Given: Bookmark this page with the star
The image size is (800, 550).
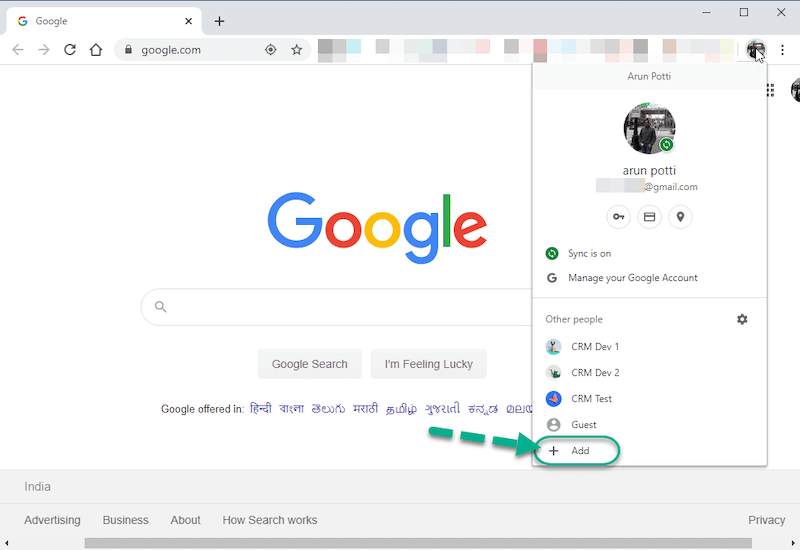Looking at the screenshot, I should (296, 49).
